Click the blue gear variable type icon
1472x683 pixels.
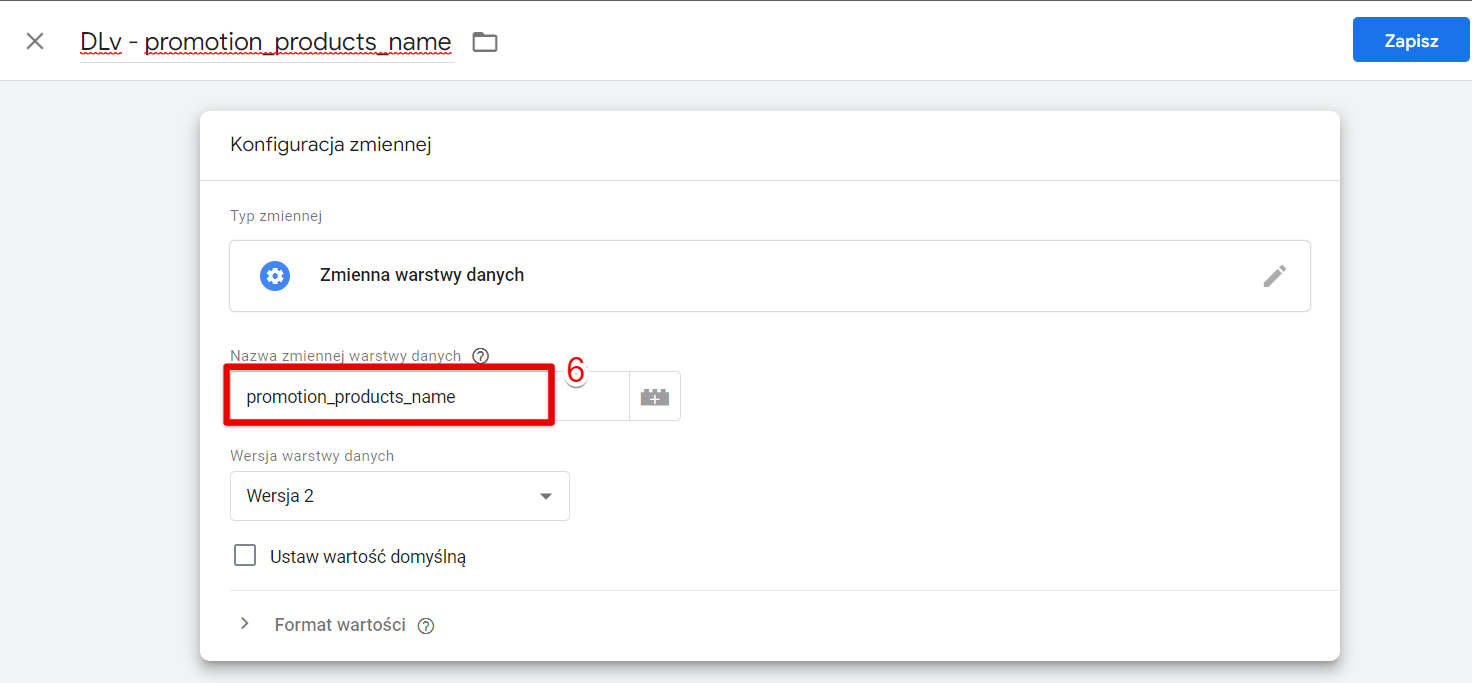[x=275, y=276]
